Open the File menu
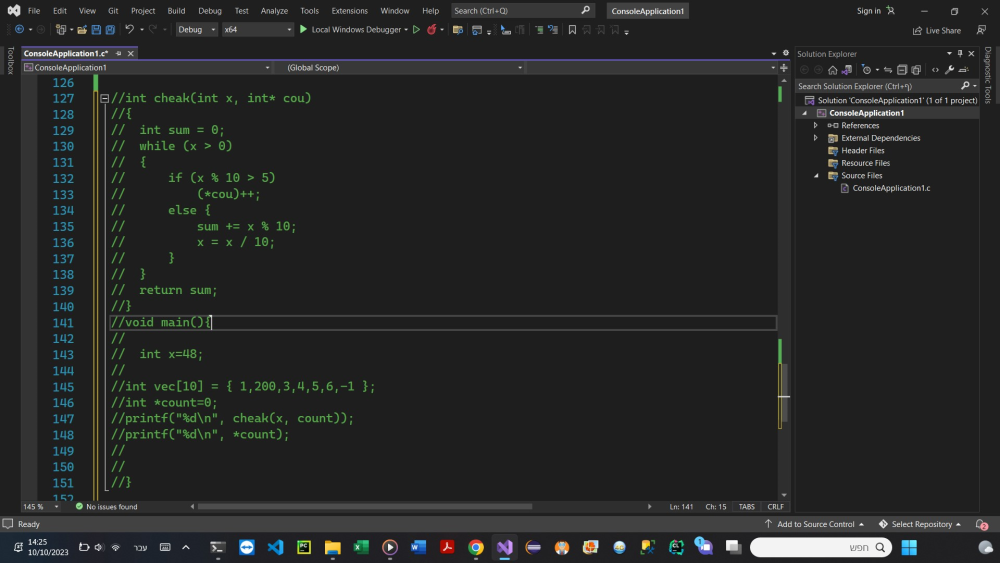1000x563 pixels. (x=34, y=11)
